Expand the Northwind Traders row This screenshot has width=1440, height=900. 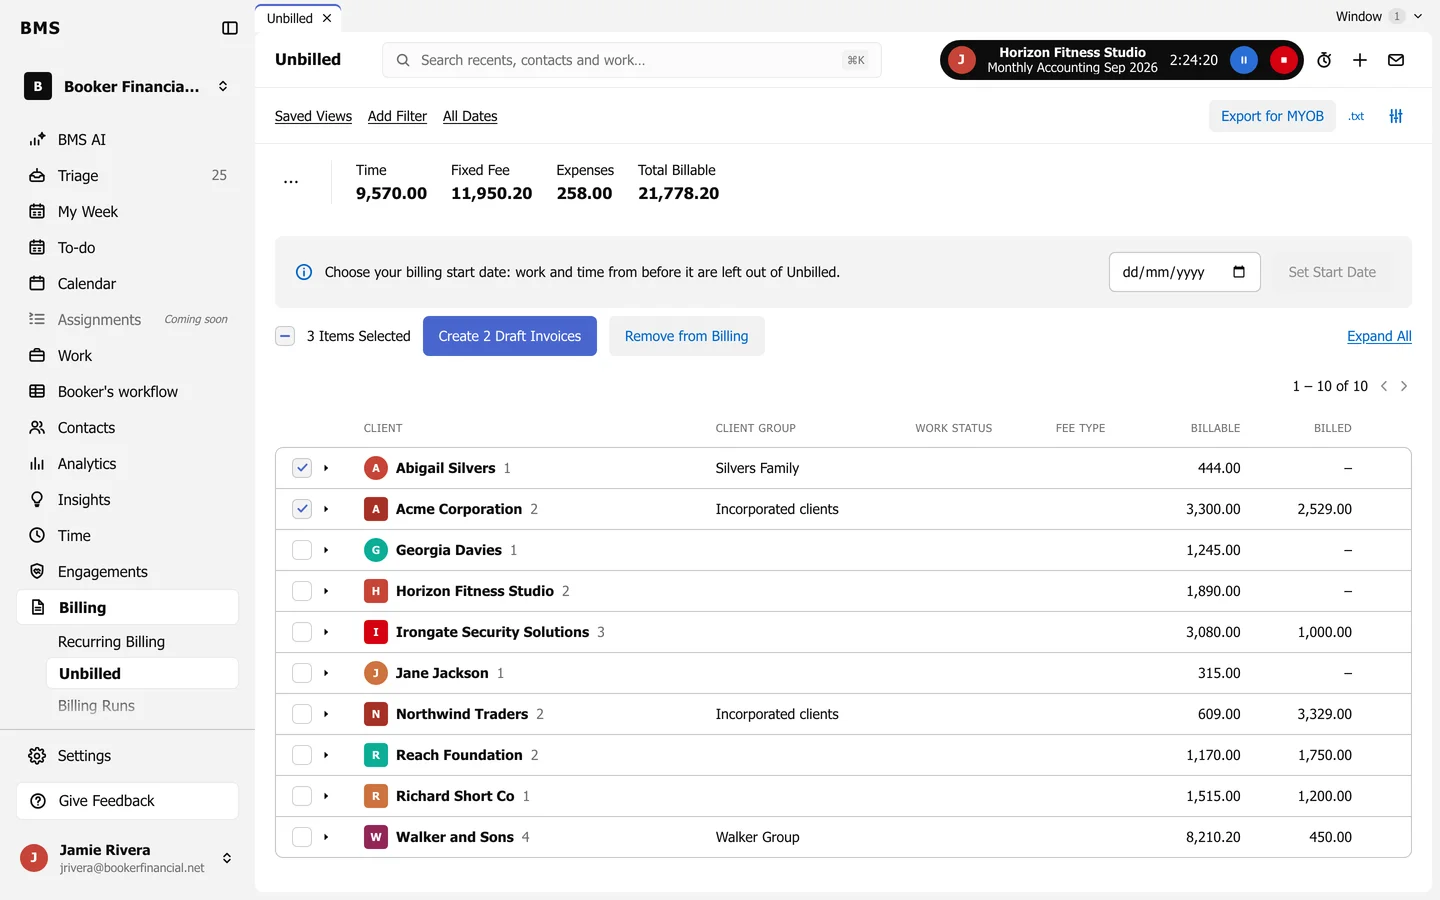click(x=326, y=714)
